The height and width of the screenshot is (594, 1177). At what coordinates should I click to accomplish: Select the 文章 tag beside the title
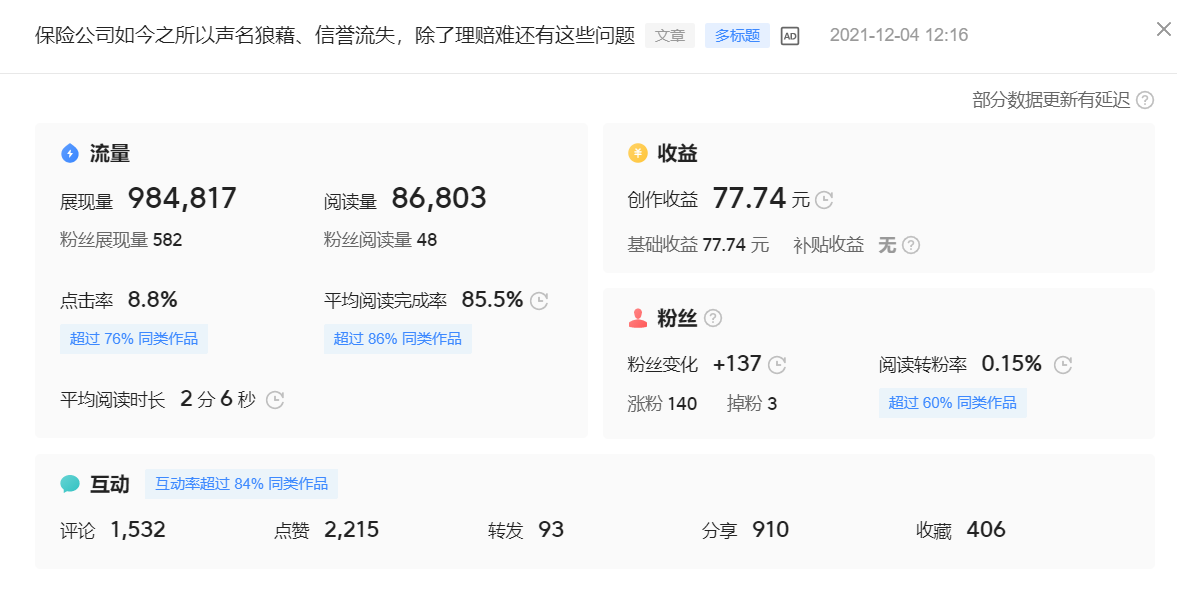pyautogui.click(x=669, y=35)
